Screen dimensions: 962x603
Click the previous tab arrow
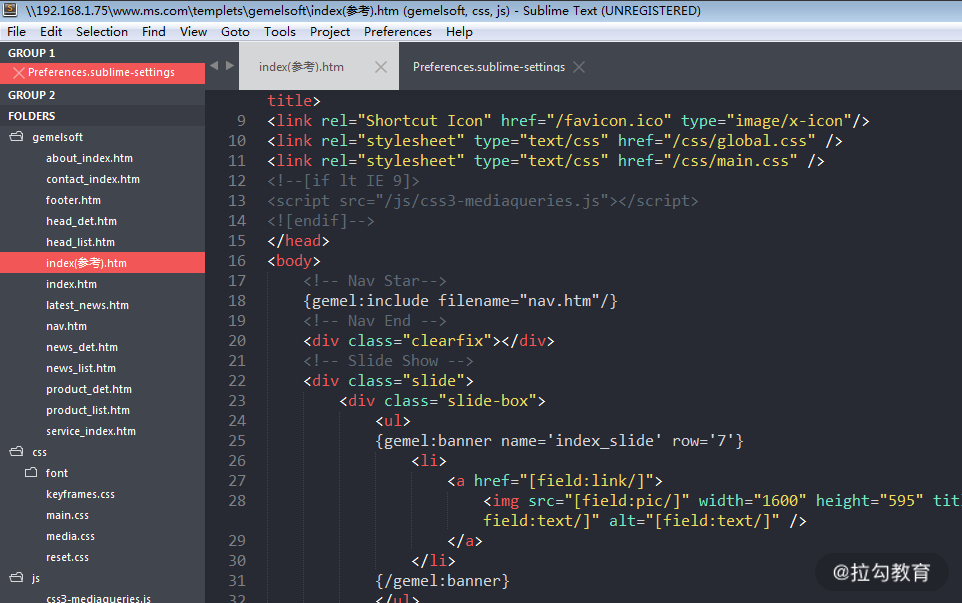coord(214,65)
